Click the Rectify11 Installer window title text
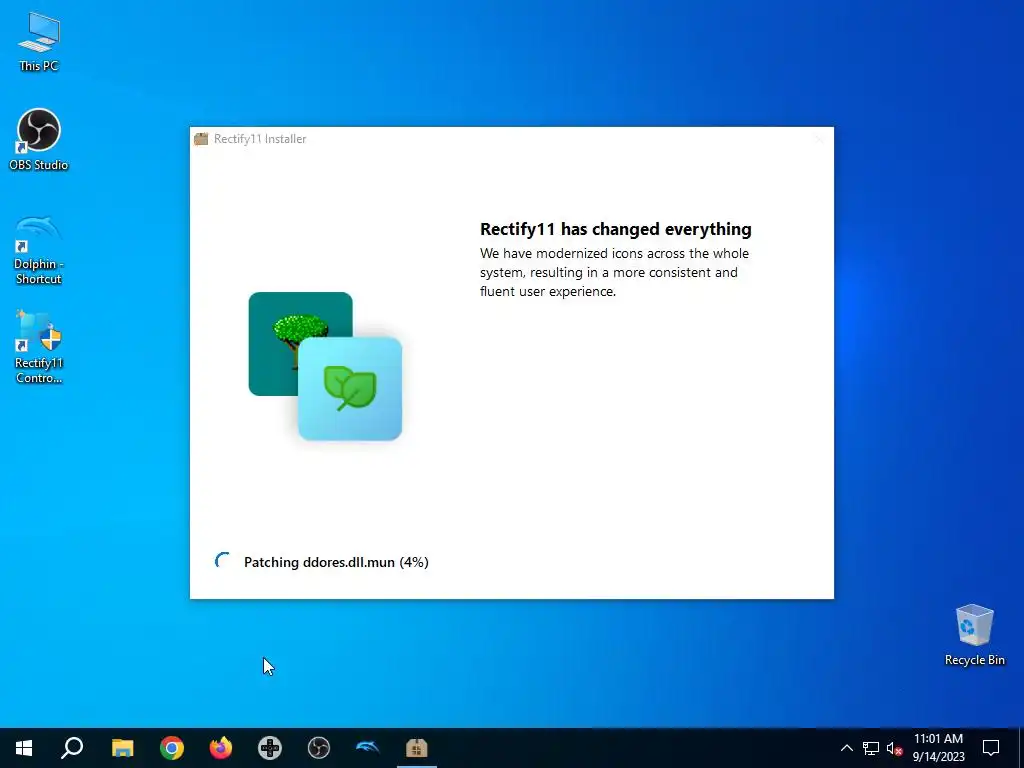The image size is (1024, 768). [x=260, y=138]
